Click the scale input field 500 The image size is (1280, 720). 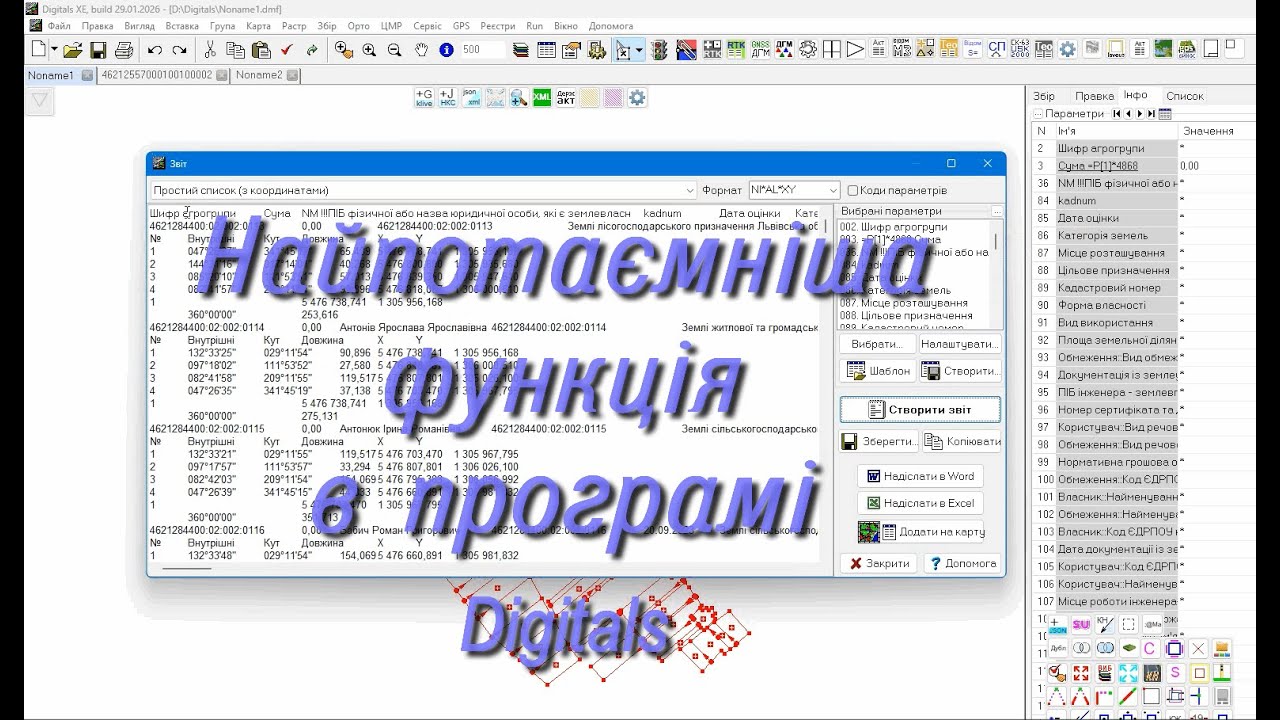(483, 49)
